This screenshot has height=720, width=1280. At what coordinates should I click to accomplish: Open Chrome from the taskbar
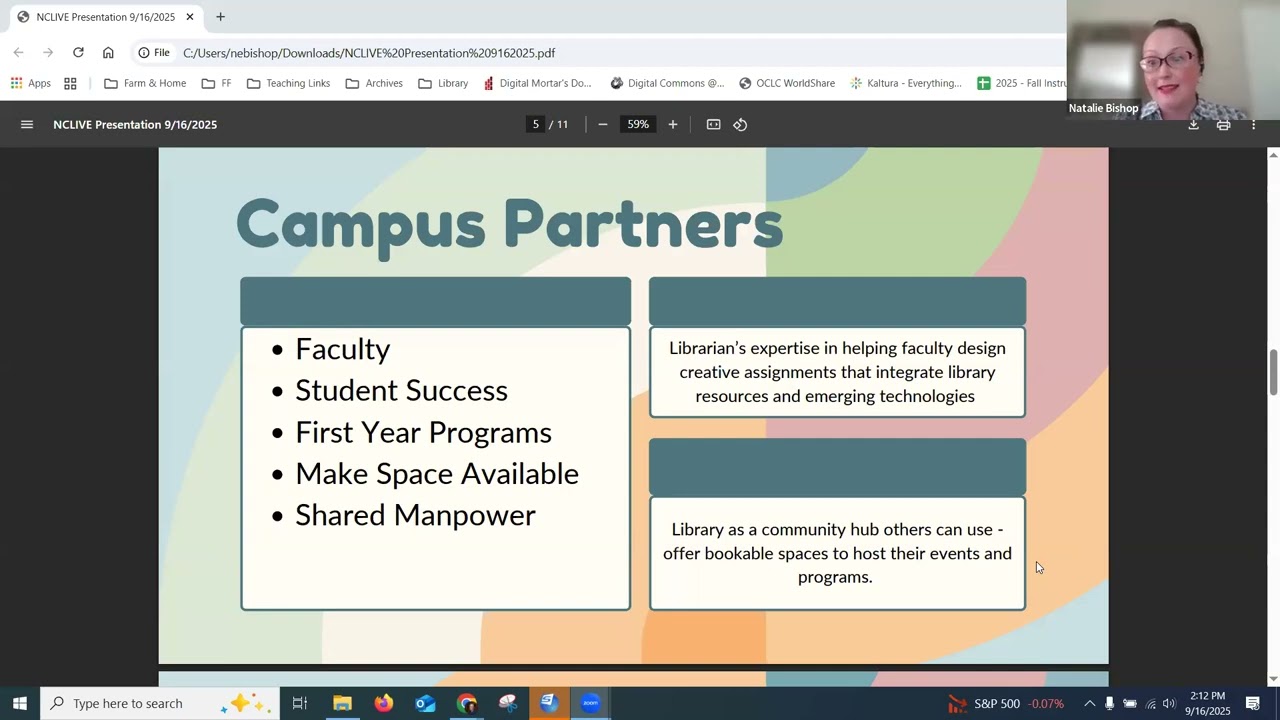pyautogui.click(x=467, y=703)
